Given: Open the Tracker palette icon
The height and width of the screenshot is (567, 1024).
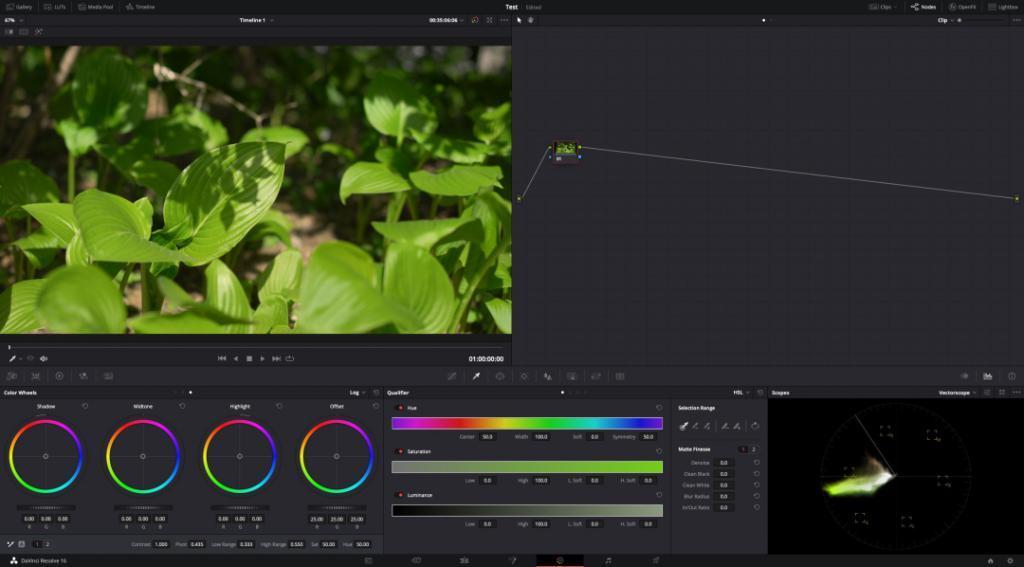Looking at the screenshot, I should 524,376.
